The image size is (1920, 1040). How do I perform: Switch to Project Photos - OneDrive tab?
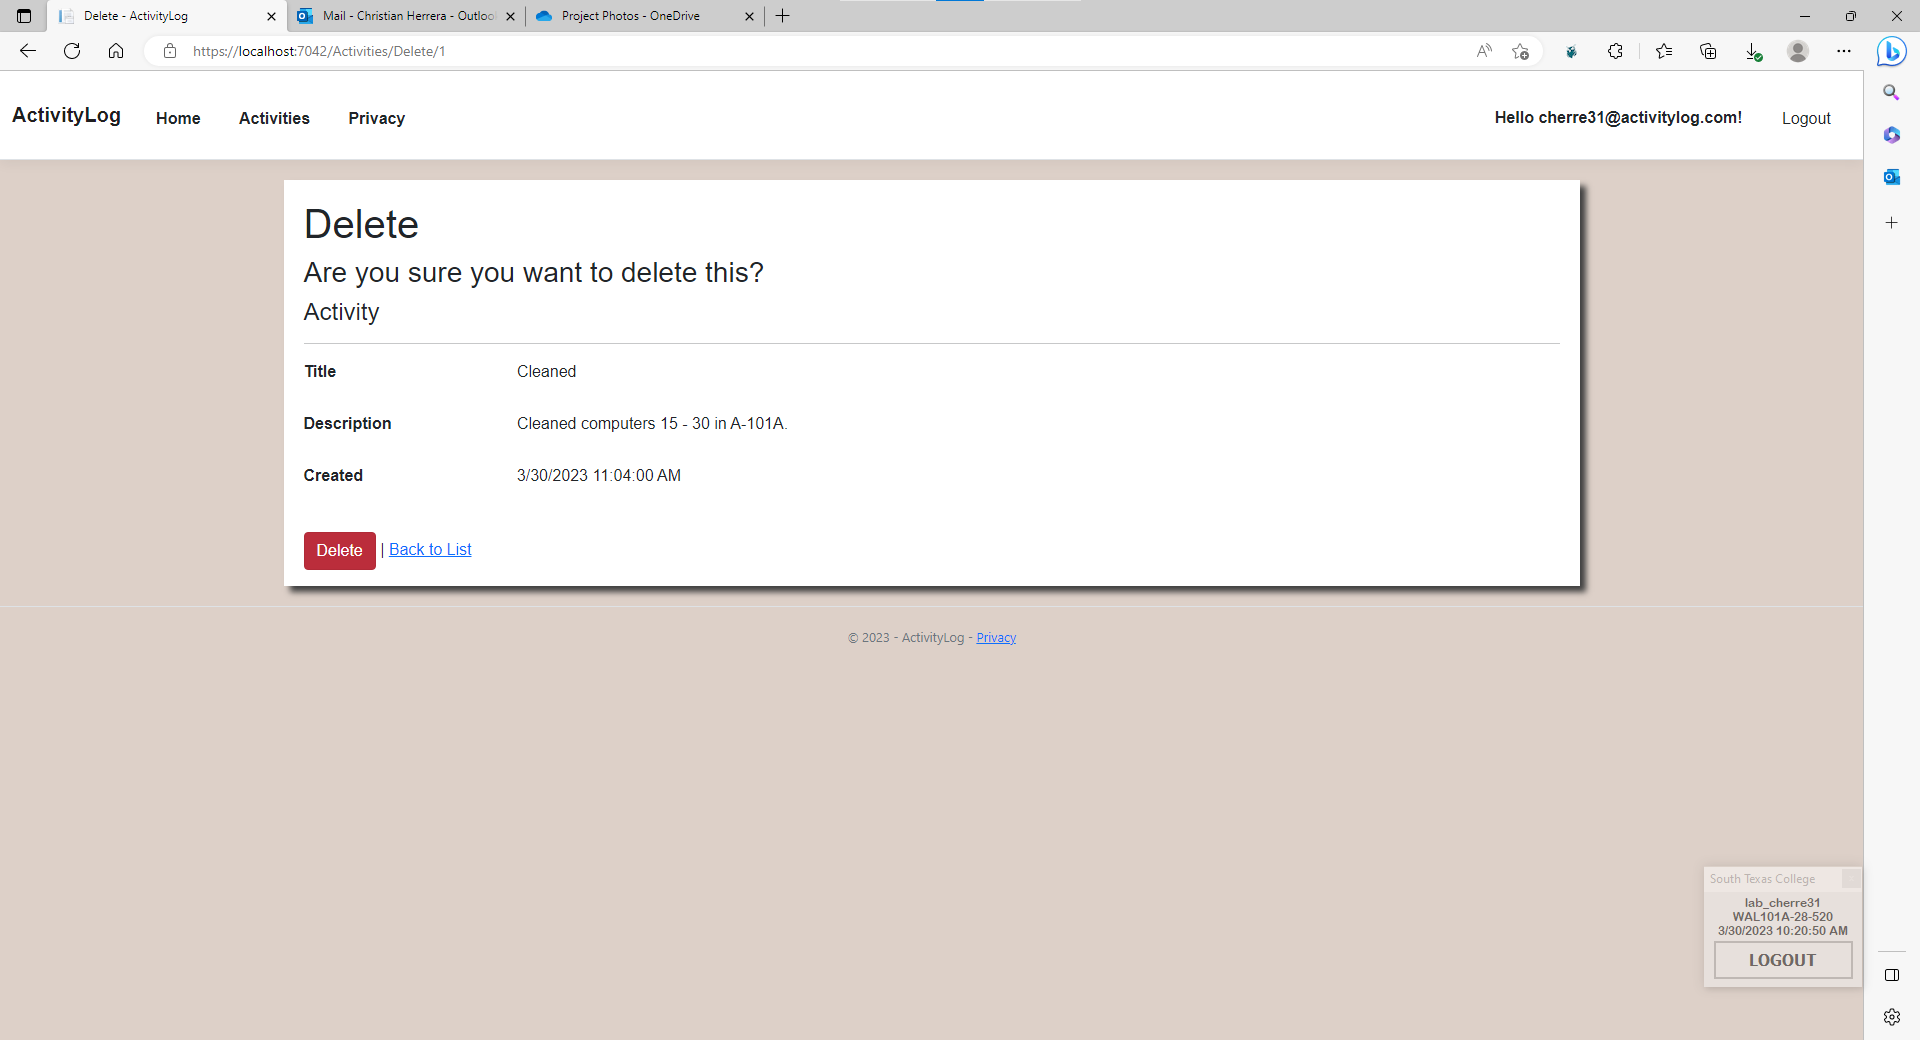click(645, 16)
